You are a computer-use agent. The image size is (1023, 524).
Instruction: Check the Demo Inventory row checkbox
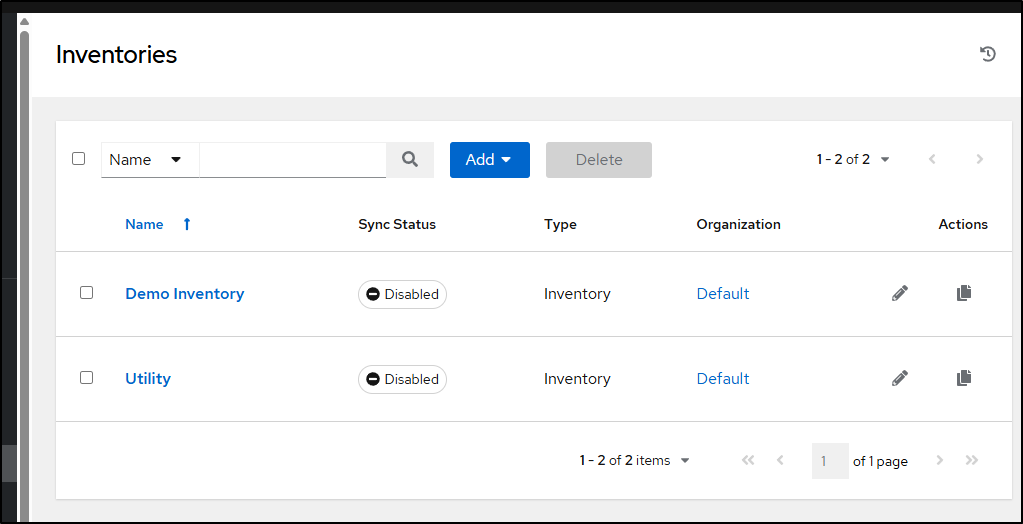click(x=86, y=292)
